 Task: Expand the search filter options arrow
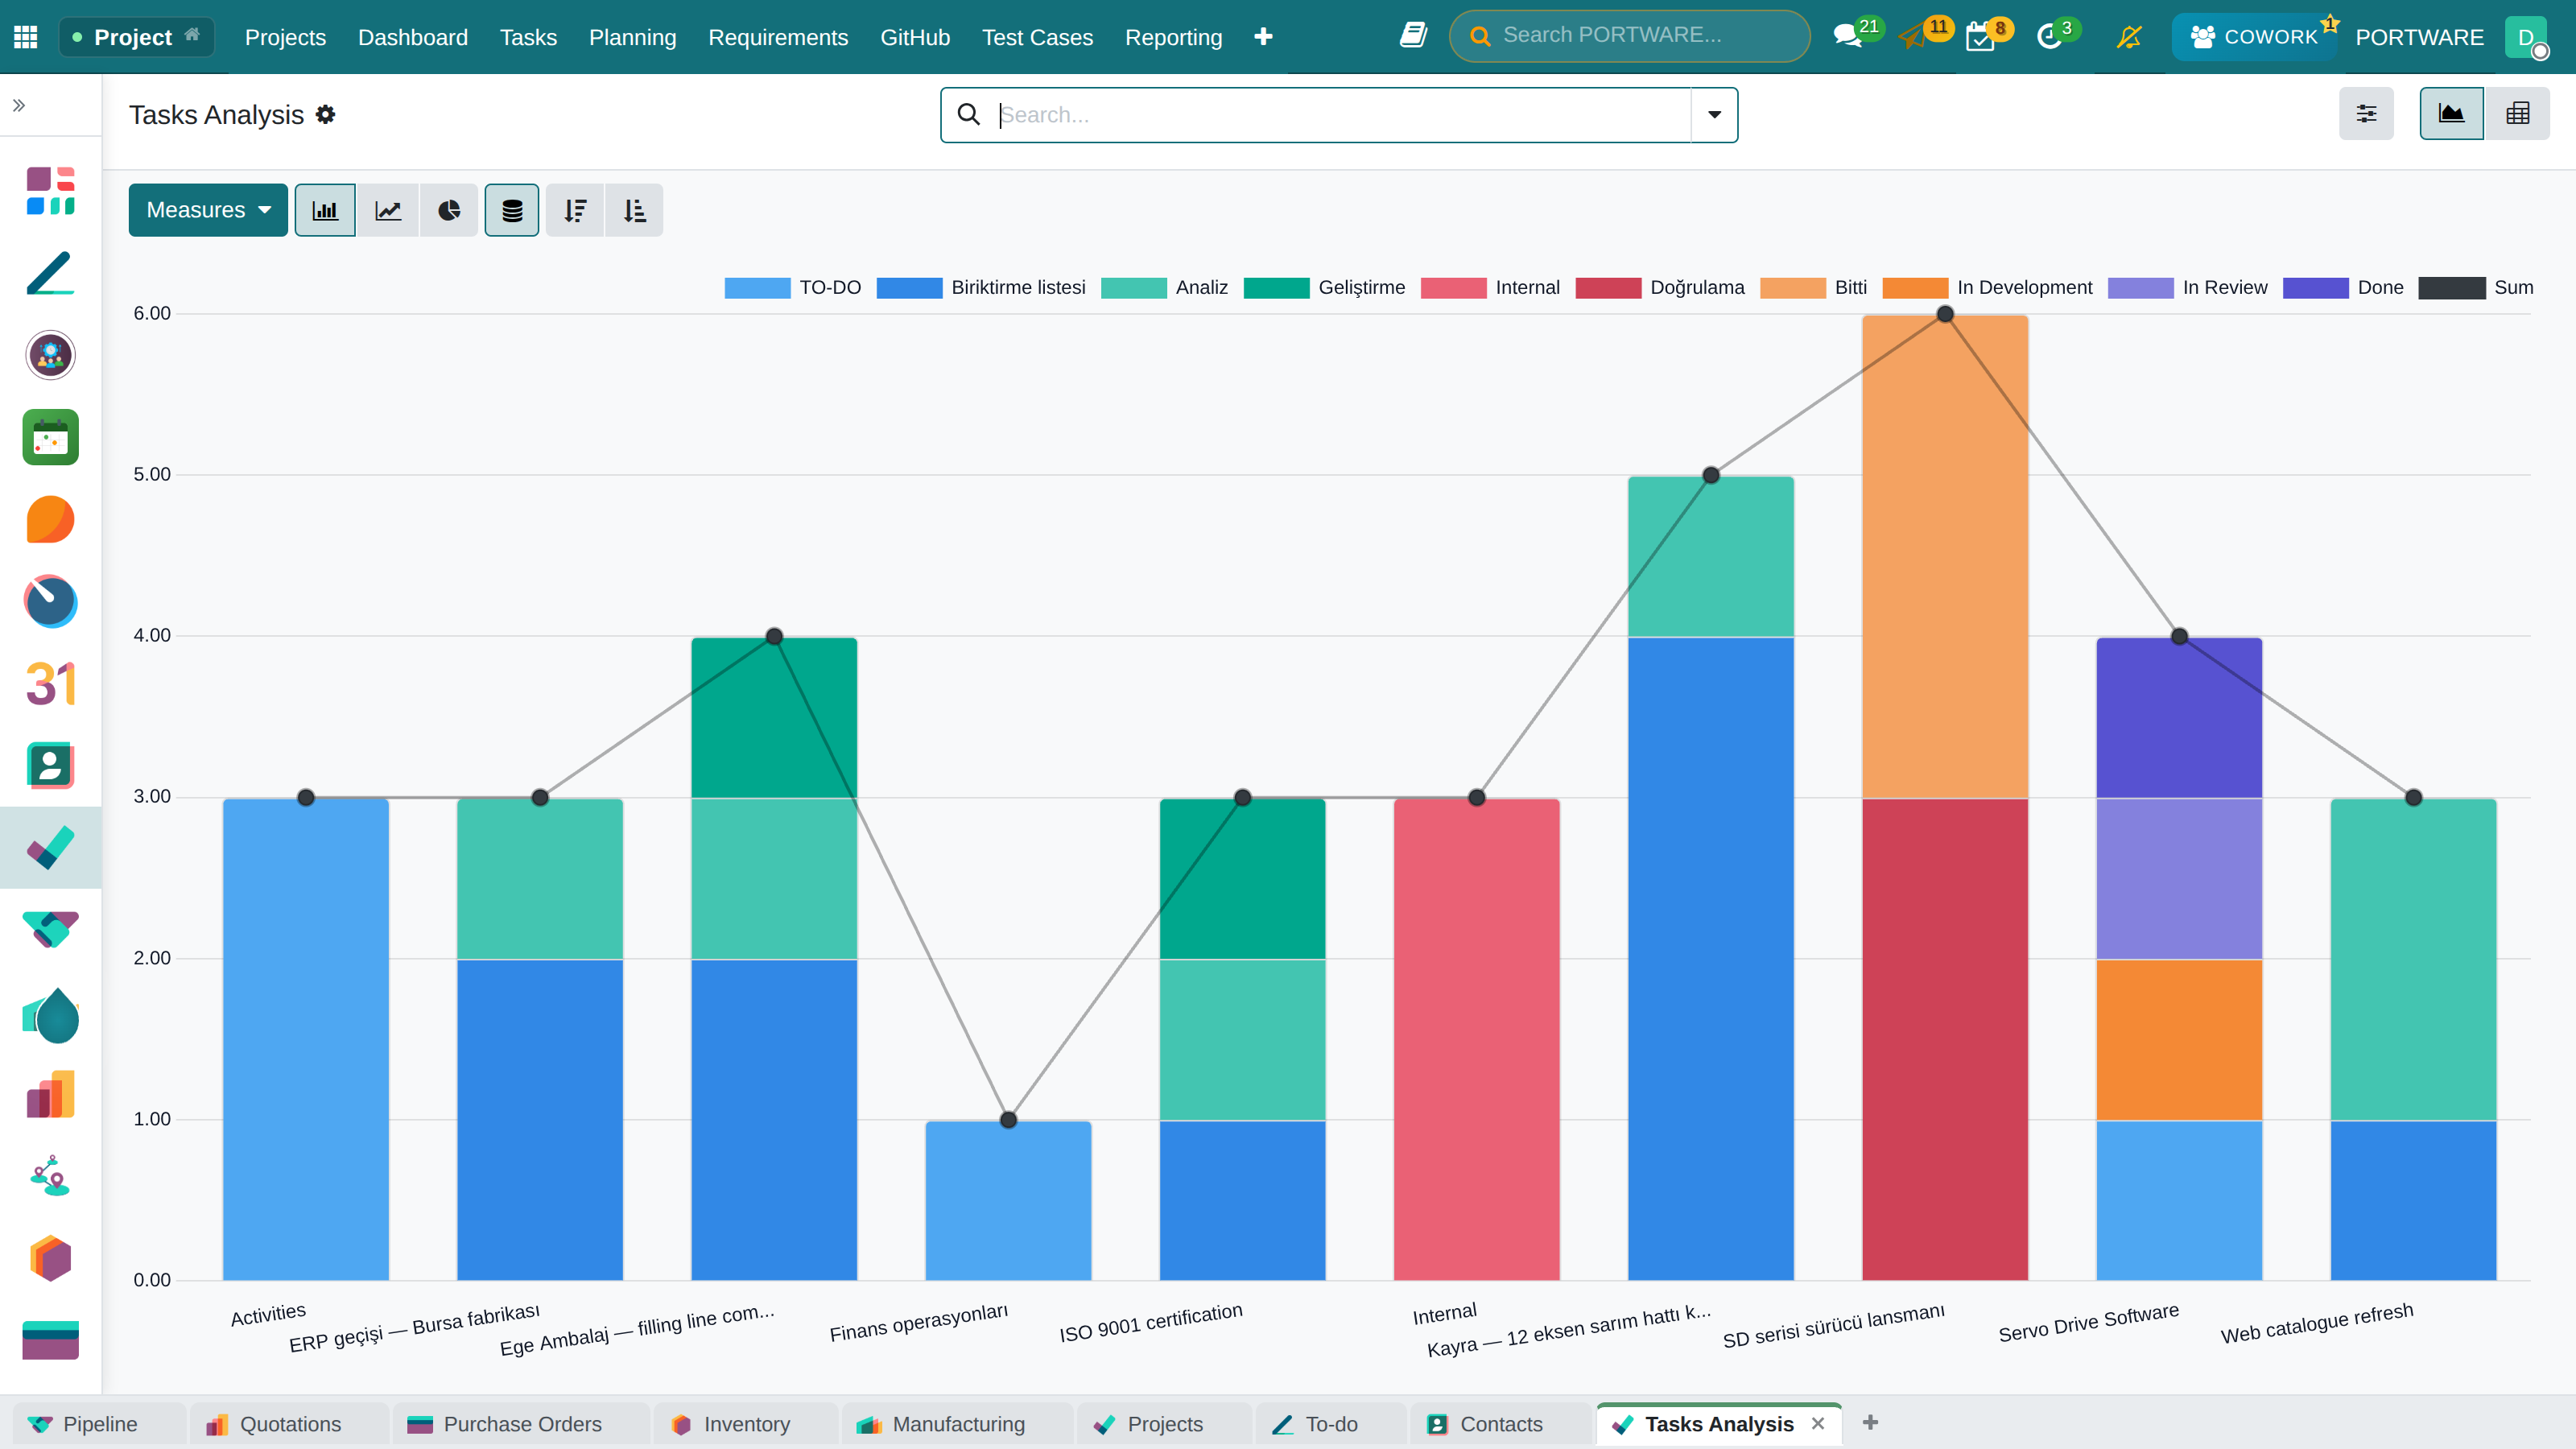[x=1714, y=115]
